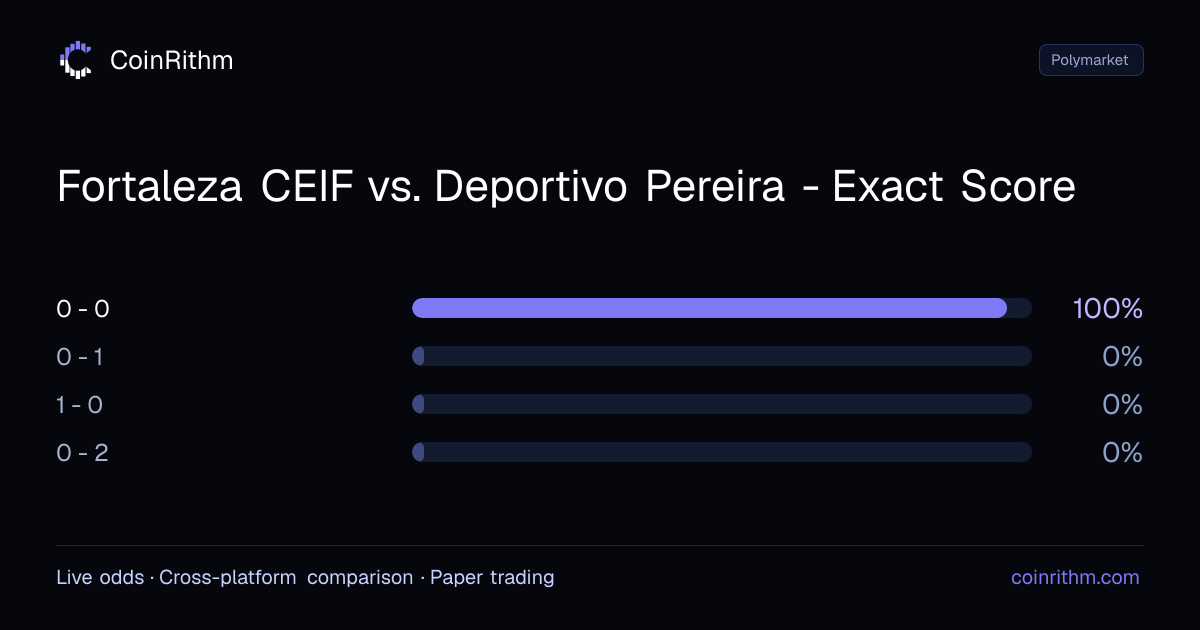Click the 100% odds value

click(x=1107, y=308)
